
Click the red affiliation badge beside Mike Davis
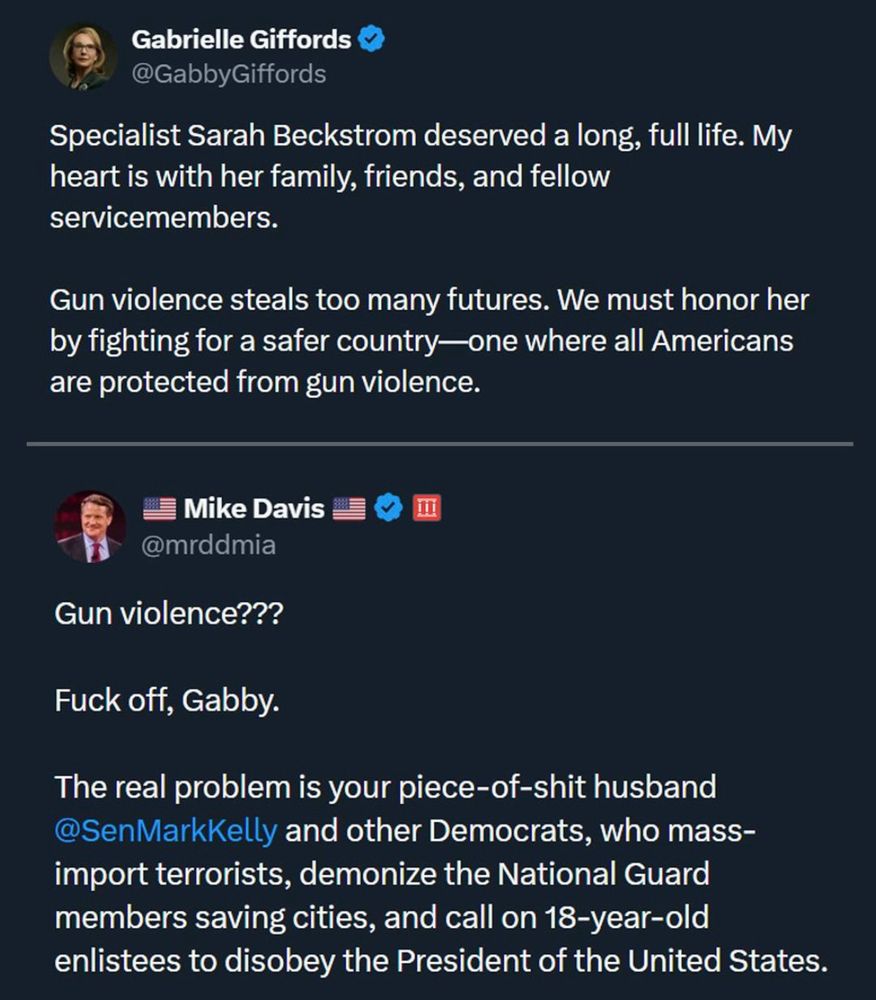point(427,509)
